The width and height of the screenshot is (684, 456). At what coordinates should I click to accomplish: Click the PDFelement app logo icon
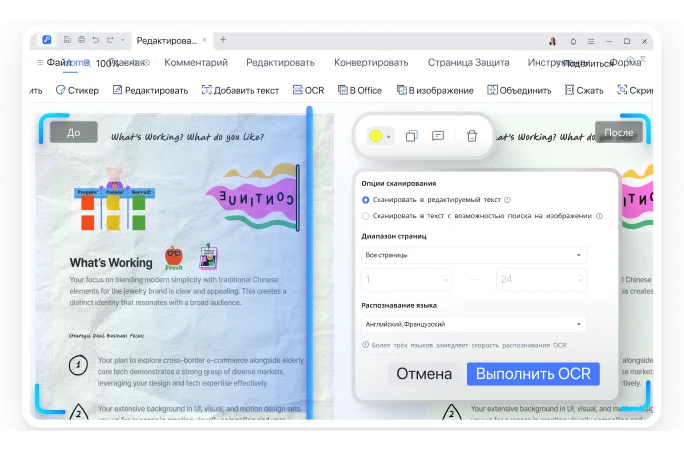[47, 40]
